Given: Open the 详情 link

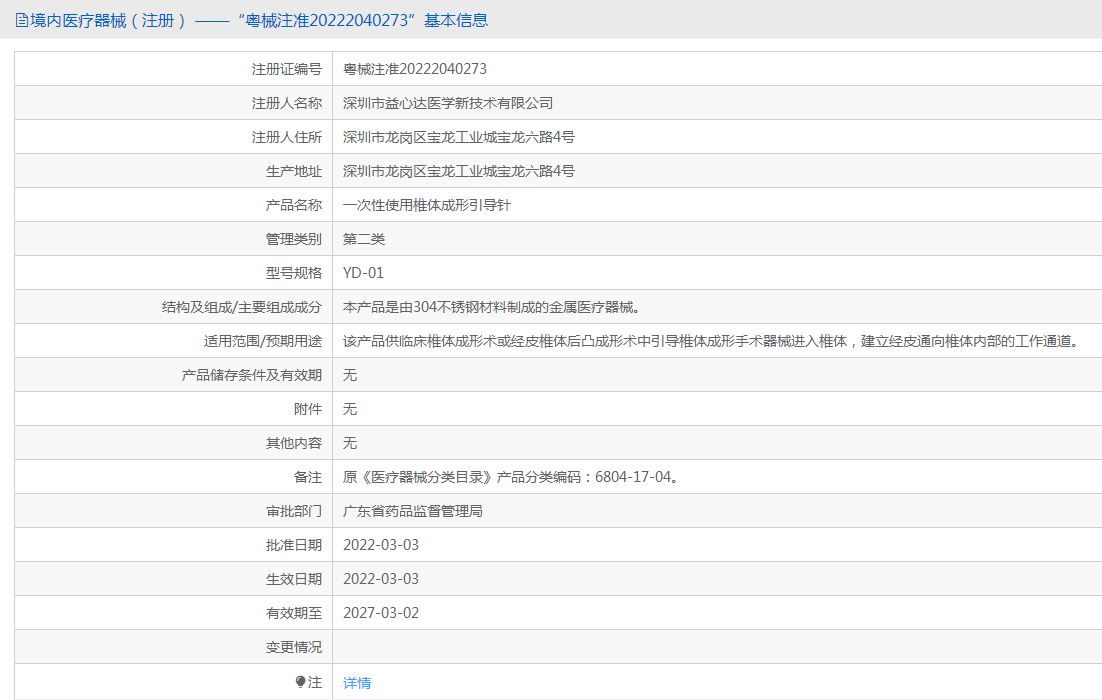Looking at the screenshot, I should pos(357,683).
